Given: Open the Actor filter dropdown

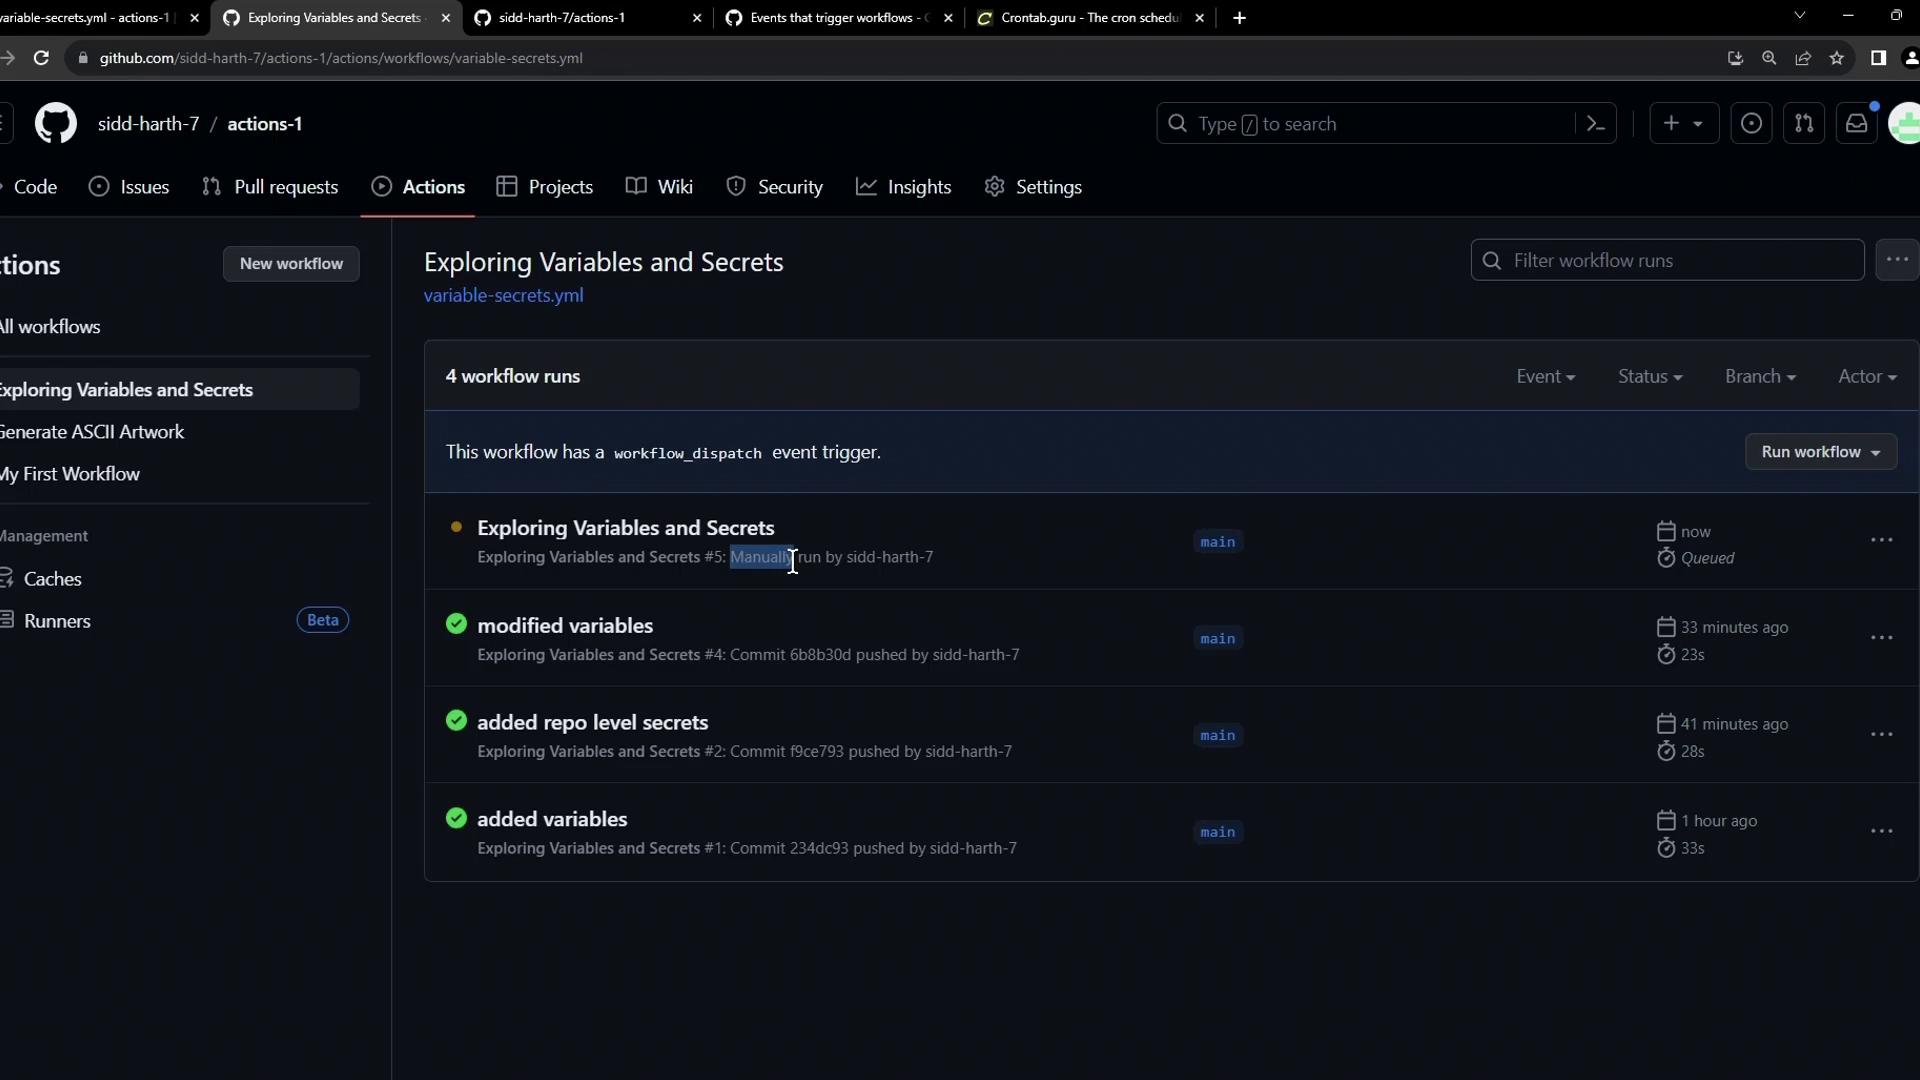Looking at the screenshot, I should (1866, 377).
